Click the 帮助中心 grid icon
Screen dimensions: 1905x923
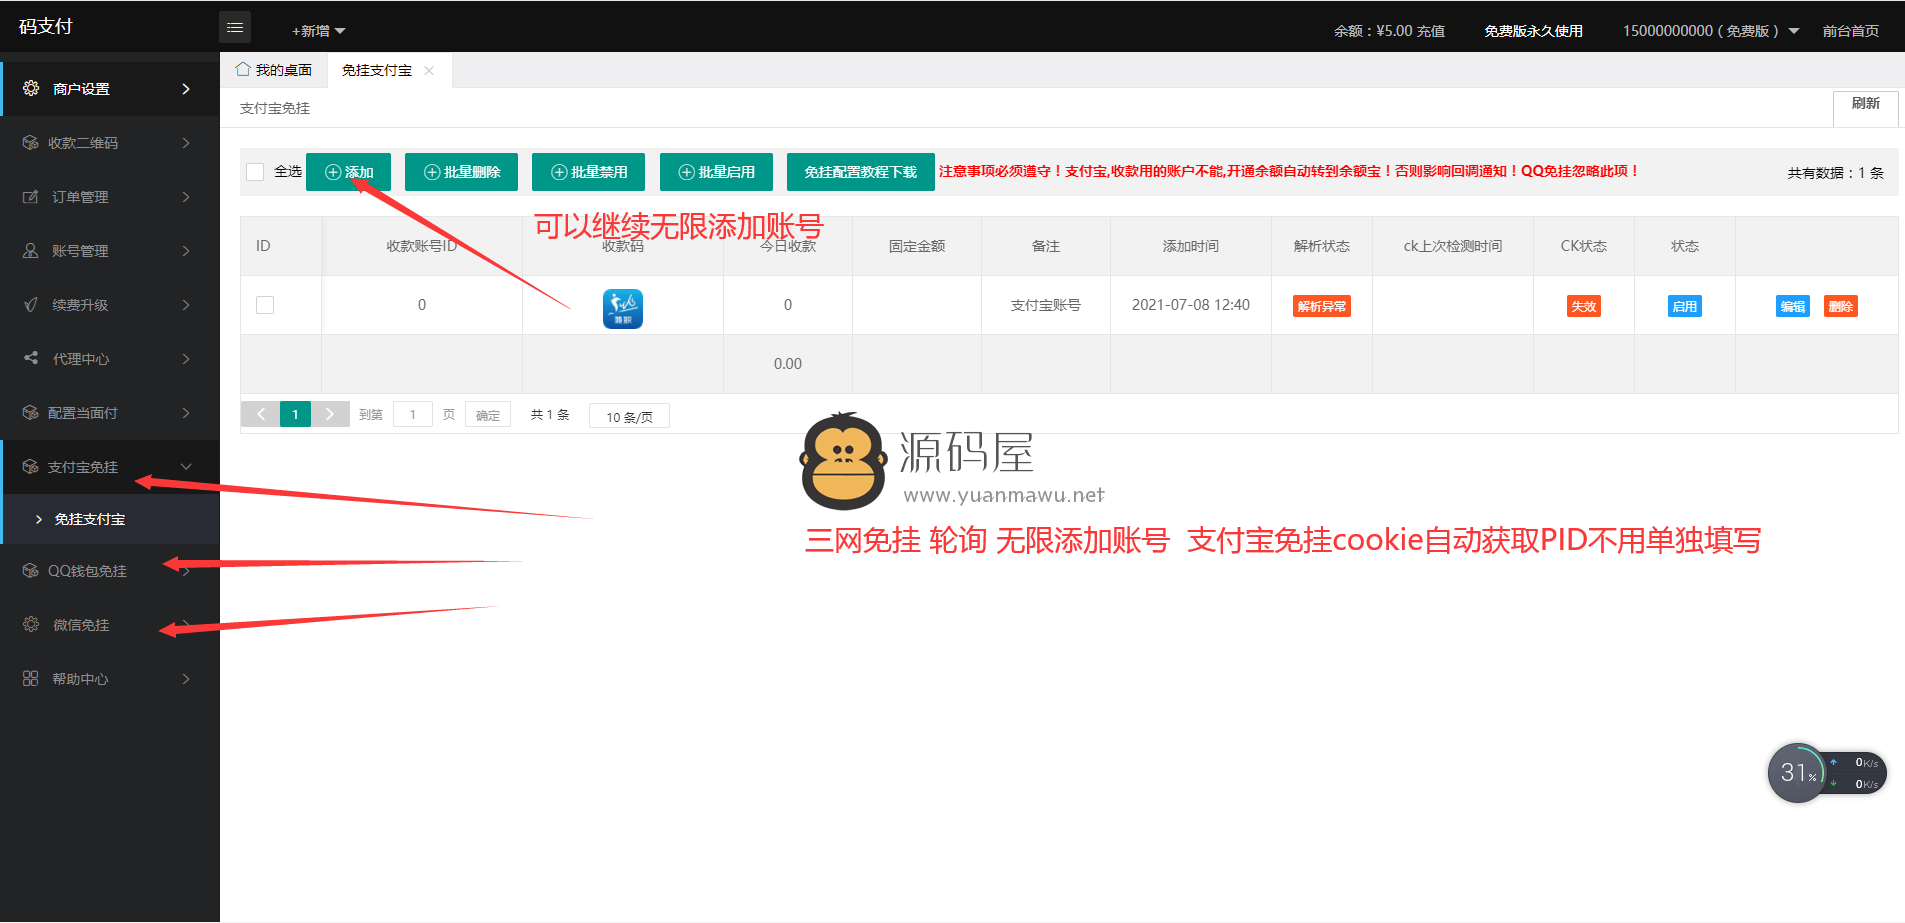coord(31,678)
